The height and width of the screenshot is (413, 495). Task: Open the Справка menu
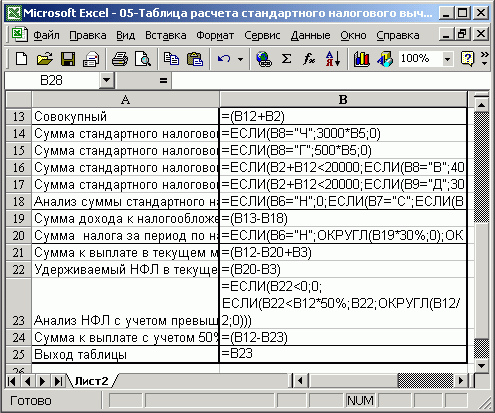(398, 35)
